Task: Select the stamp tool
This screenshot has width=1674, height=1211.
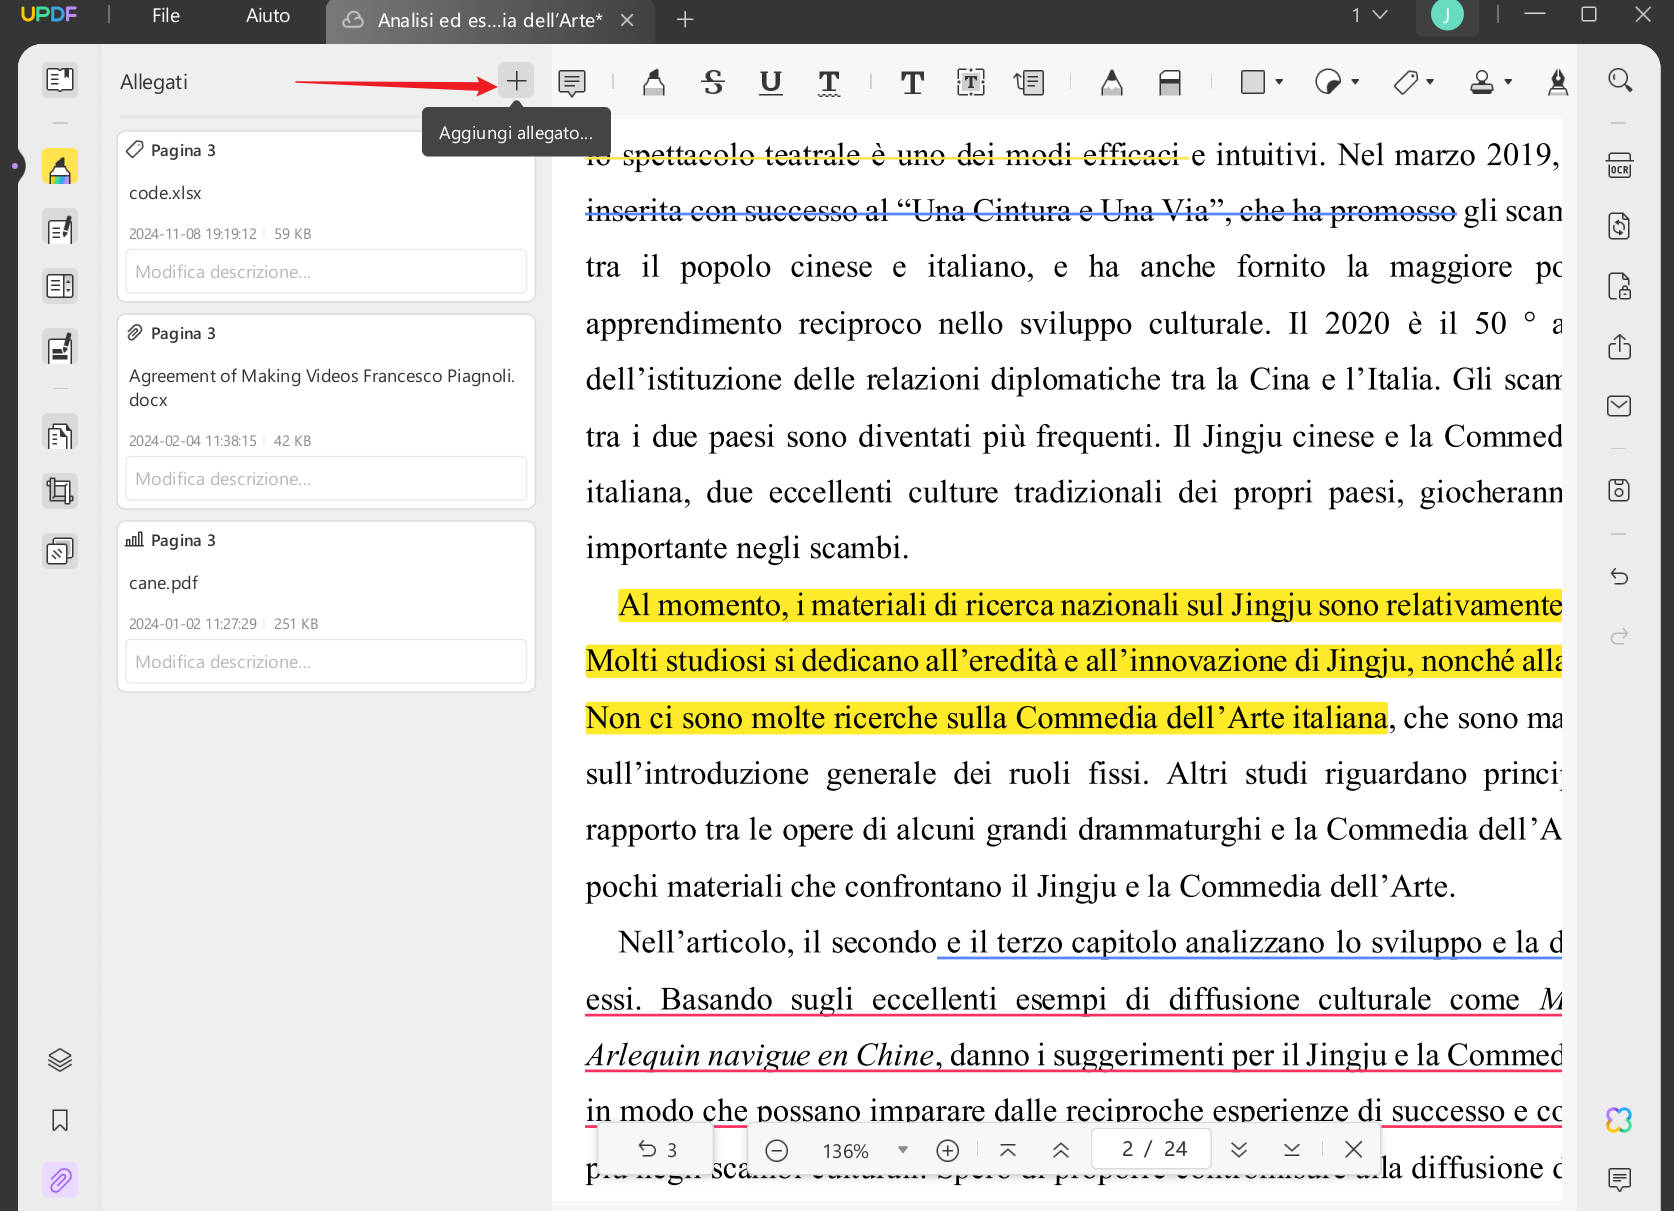Action: (x=1482, y=82)
